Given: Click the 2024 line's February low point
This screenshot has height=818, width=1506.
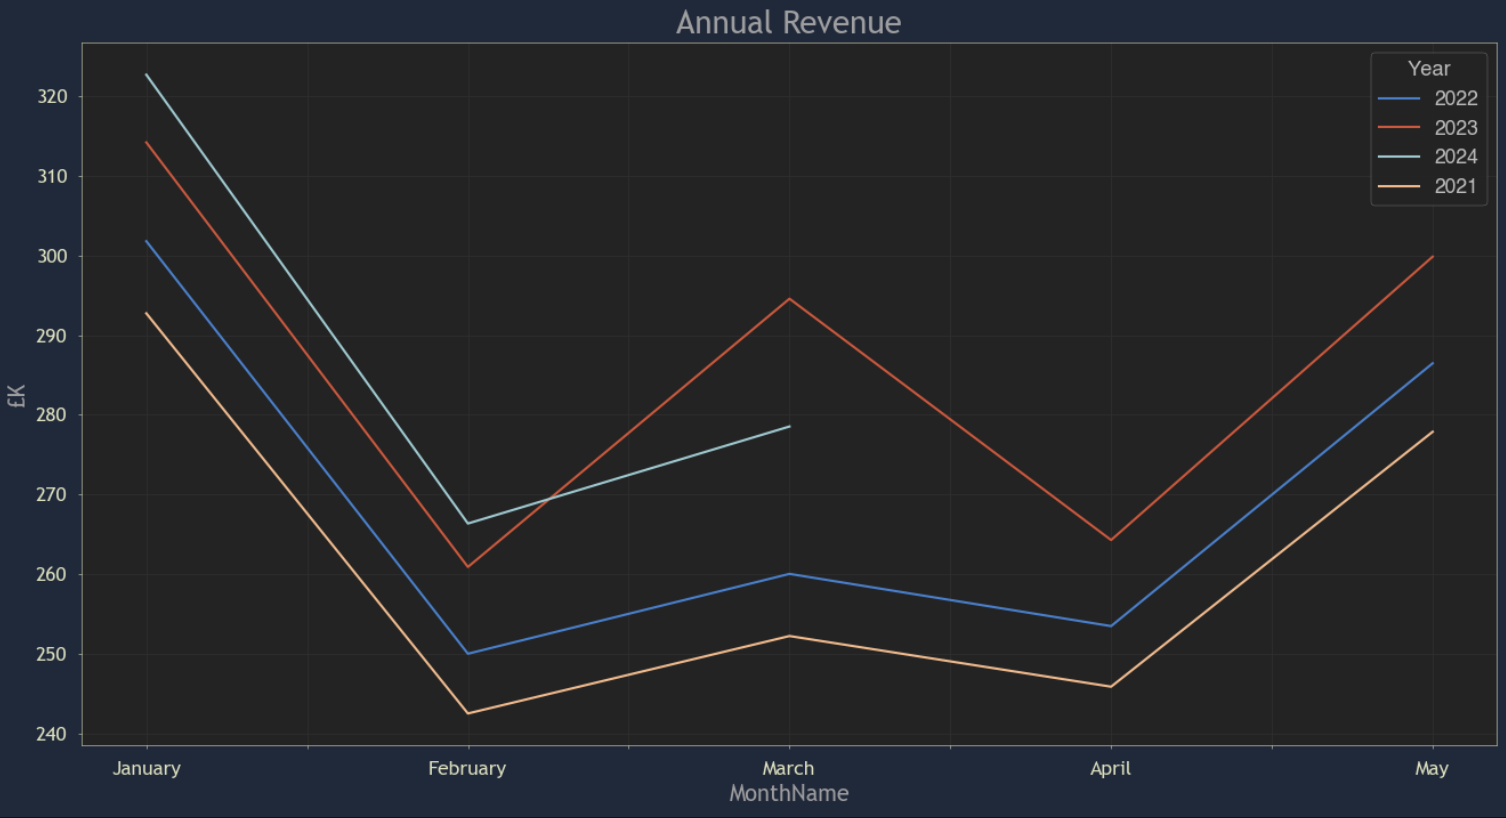Looking at the screenshot, I should (x=468, y=523).
